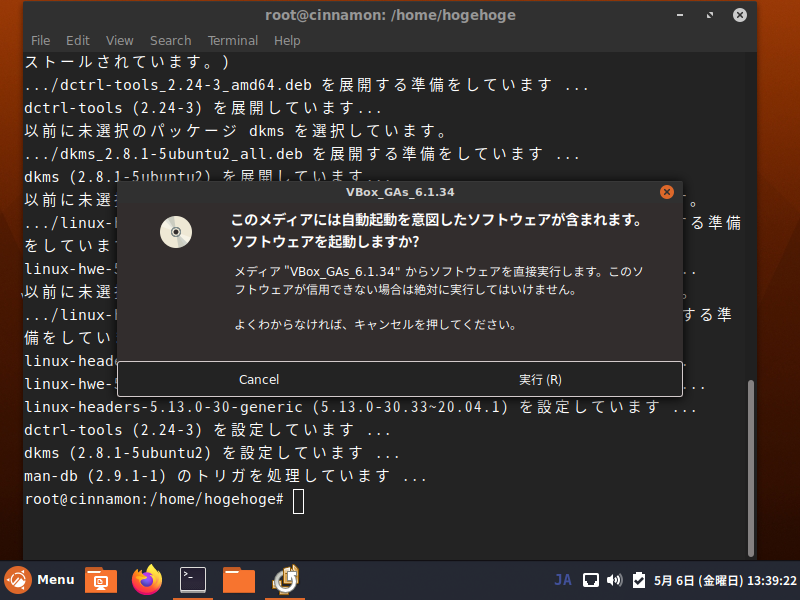Open the Help menu in the terminal

[287, 40]
